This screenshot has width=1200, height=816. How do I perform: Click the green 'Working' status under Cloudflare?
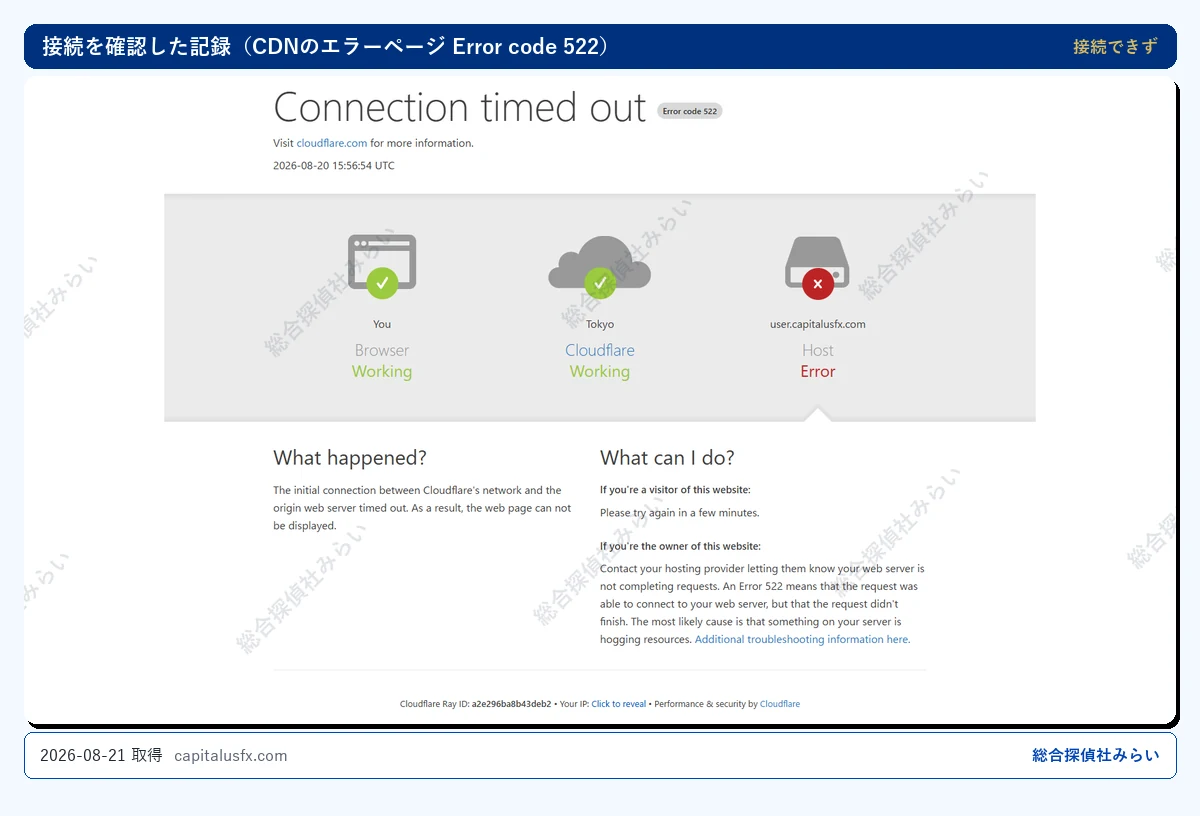pyautogui.click(x=600, y=371)
